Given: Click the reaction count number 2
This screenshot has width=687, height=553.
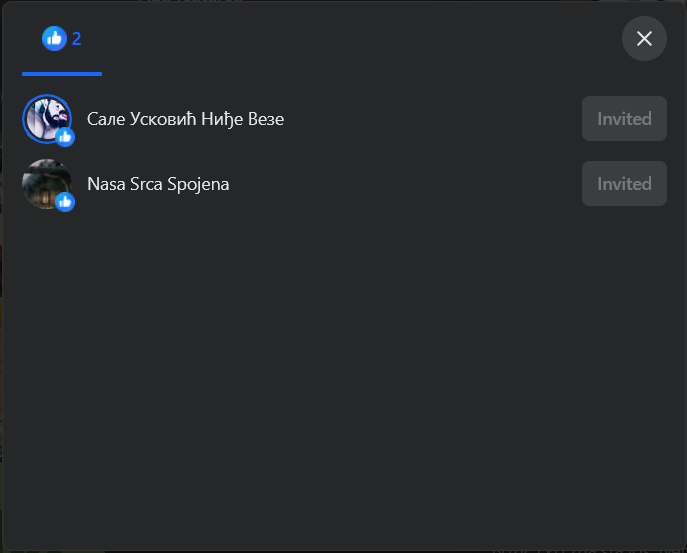Looking at the screenshot, I should [76, 39].
